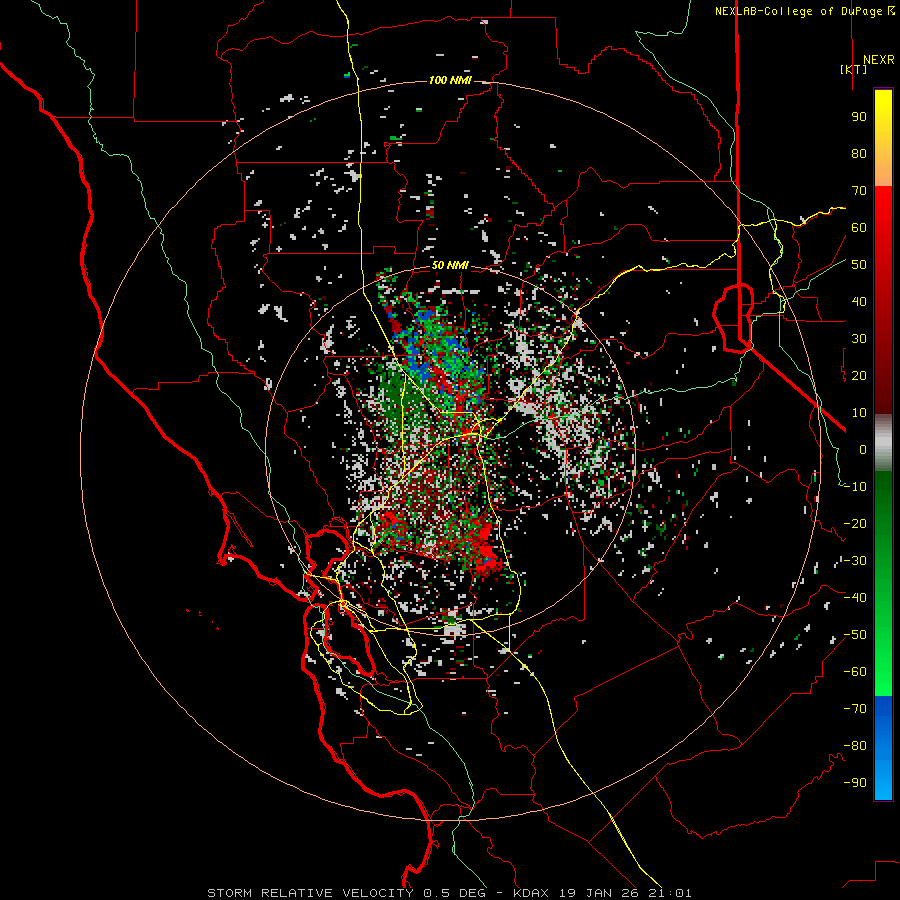Screen dimensions: 900x900
Task: Click the 10 value on velocity scale
Action: 859,413
